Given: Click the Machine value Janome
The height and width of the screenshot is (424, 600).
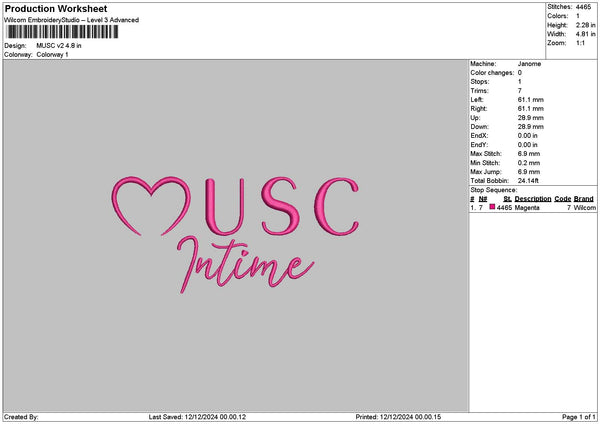Looking at the screenshot, I should pos(529,64).
